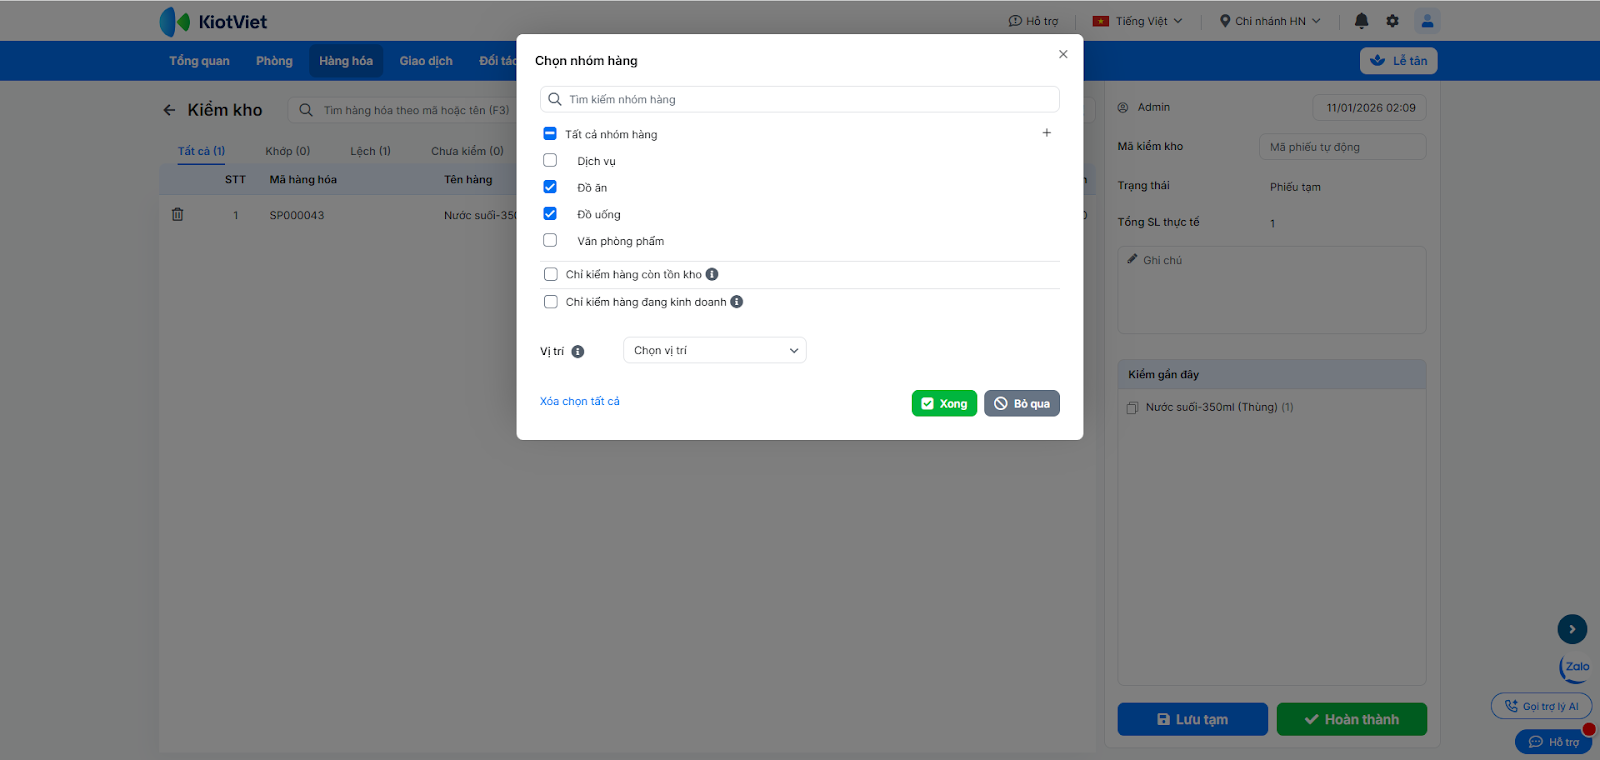1600x760 pixels.
Task: Enable Chỉ kiểm hàng còn tồn kho
Action: coord(551,274)
